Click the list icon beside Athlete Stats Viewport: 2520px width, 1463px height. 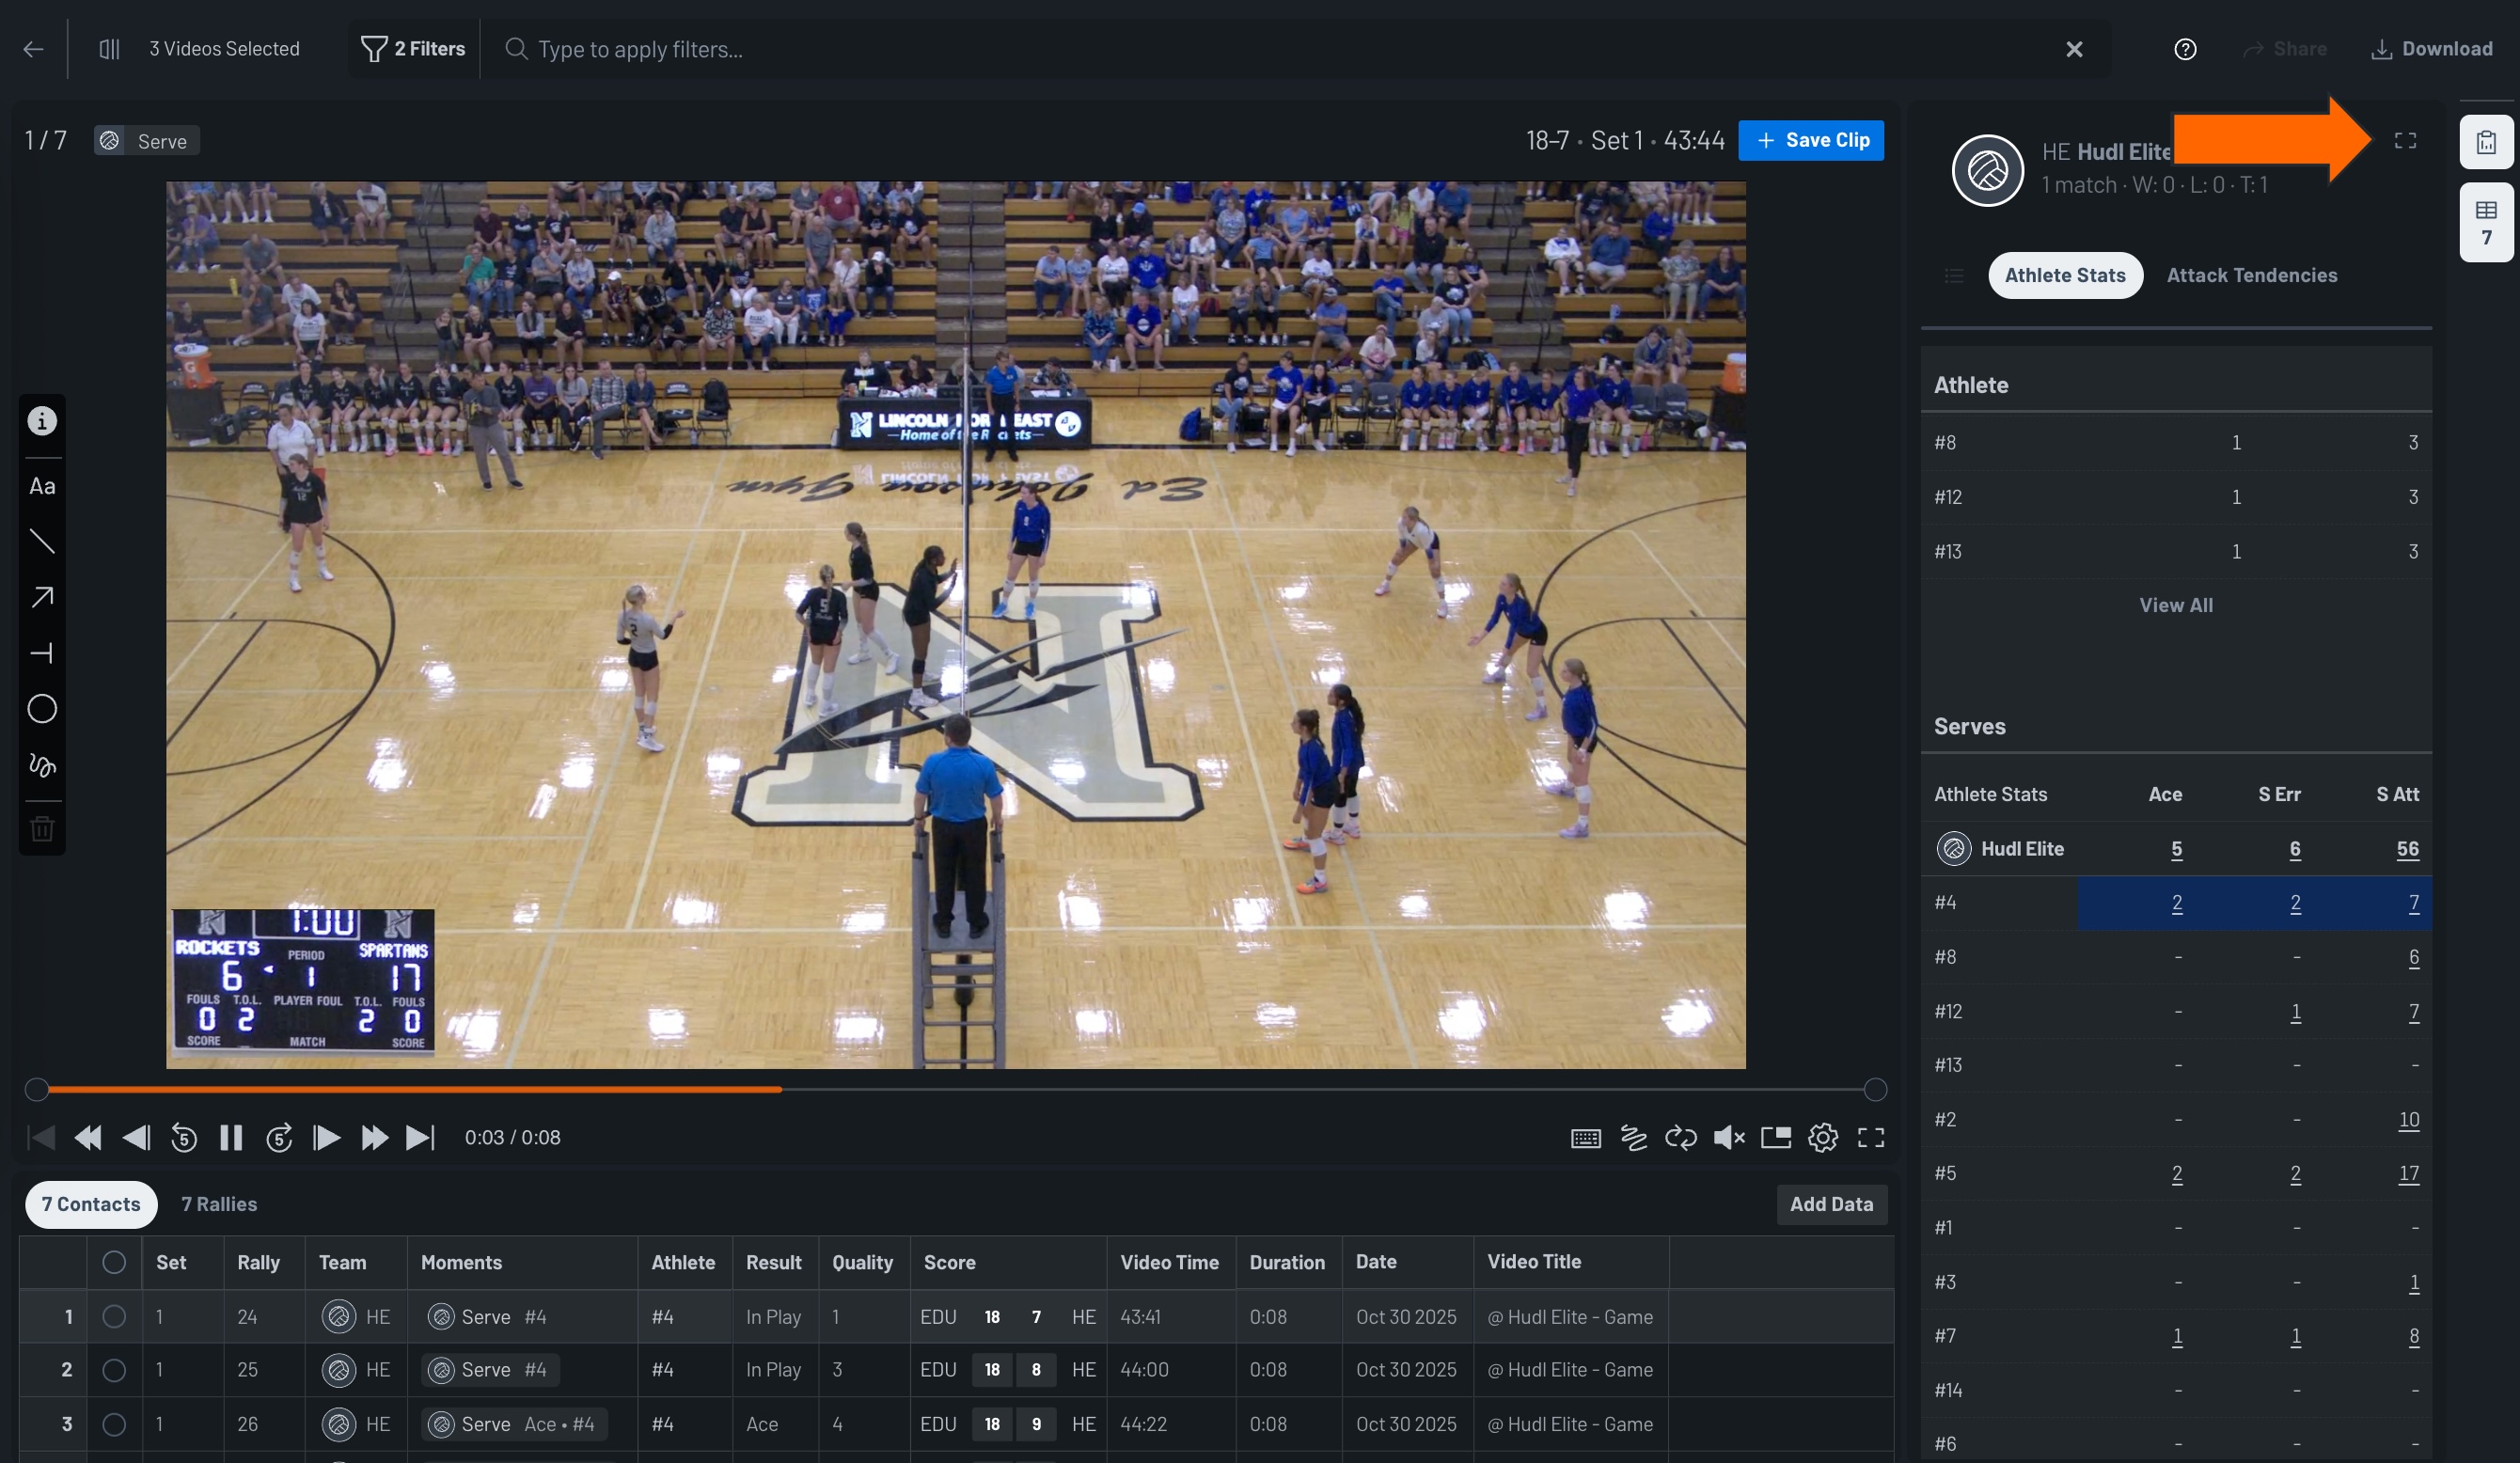point(1953,276)
